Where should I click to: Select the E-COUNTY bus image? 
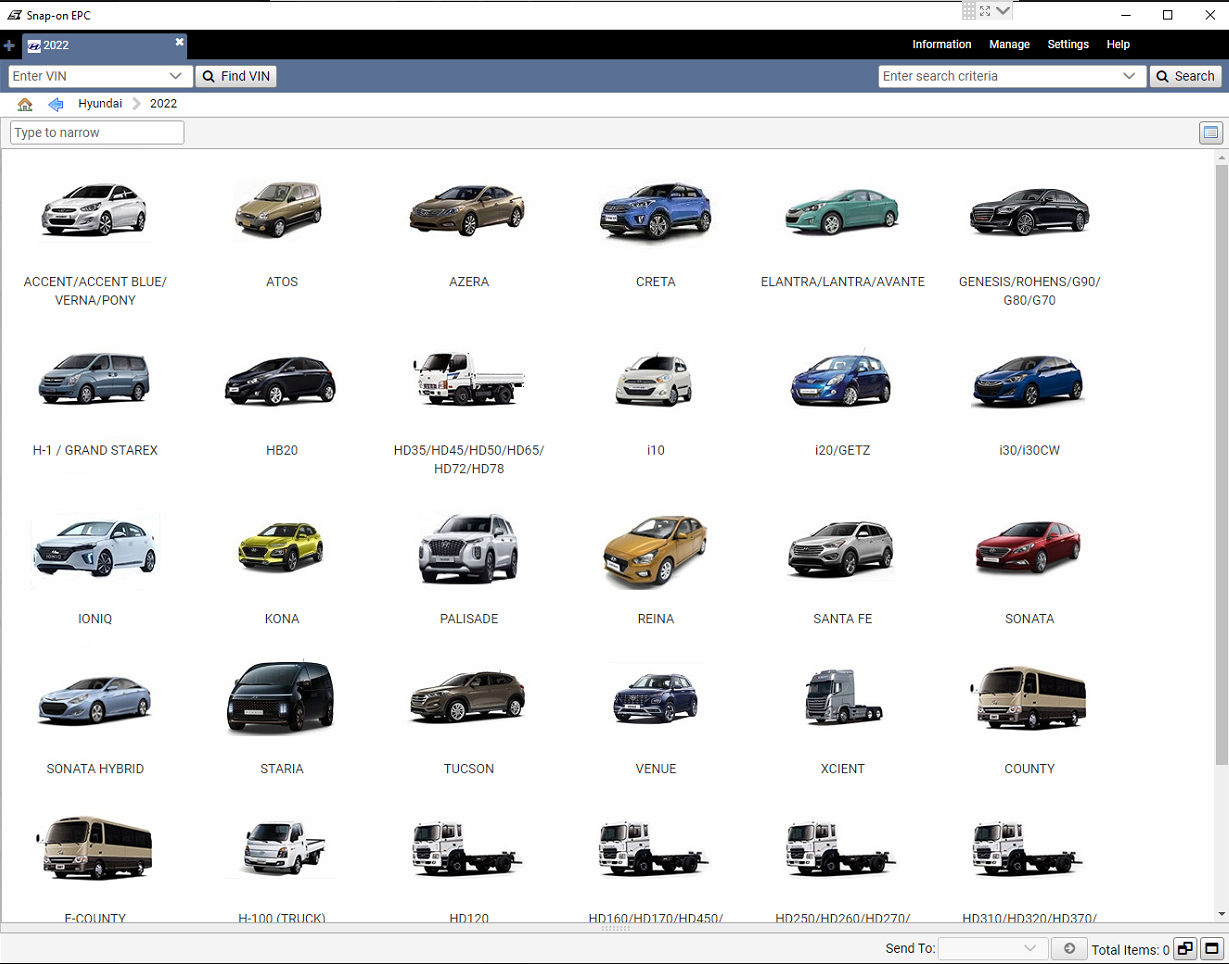coord(95,847)
